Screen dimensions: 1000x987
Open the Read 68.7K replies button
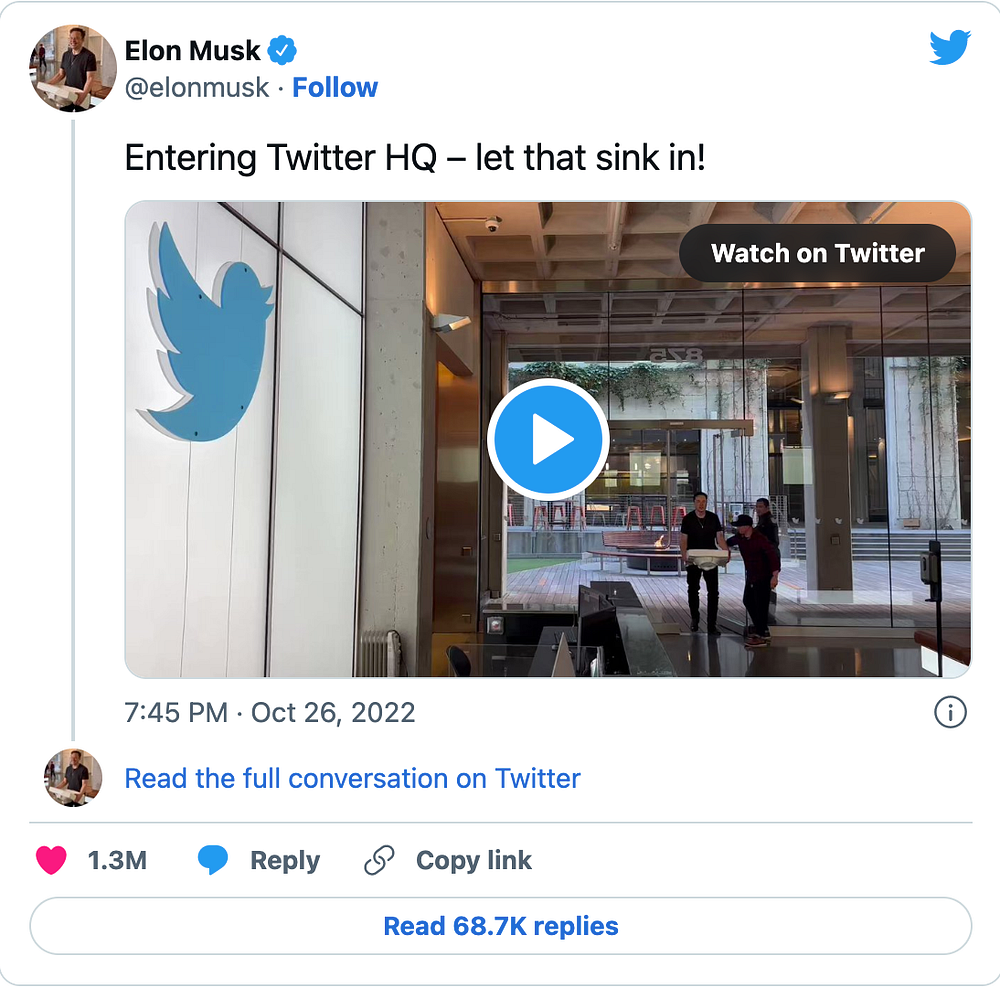[500, 926]
